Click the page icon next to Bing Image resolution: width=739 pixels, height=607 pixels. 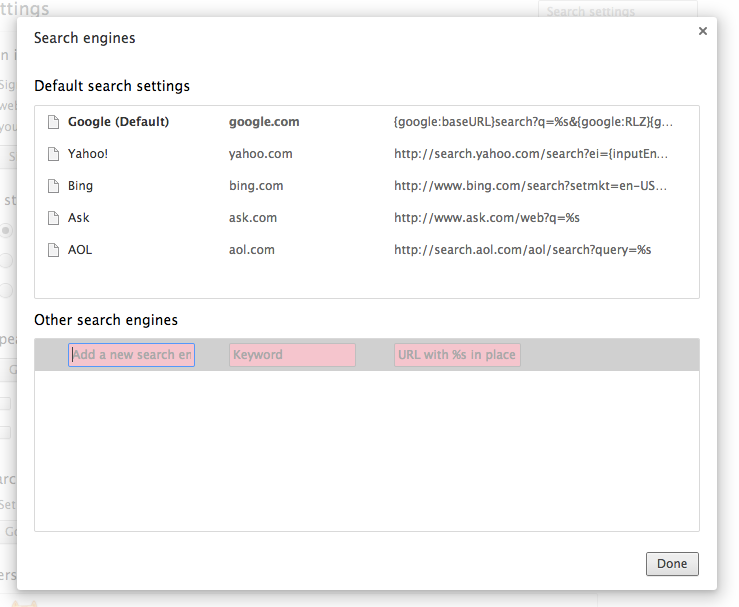tap(54, 186)
